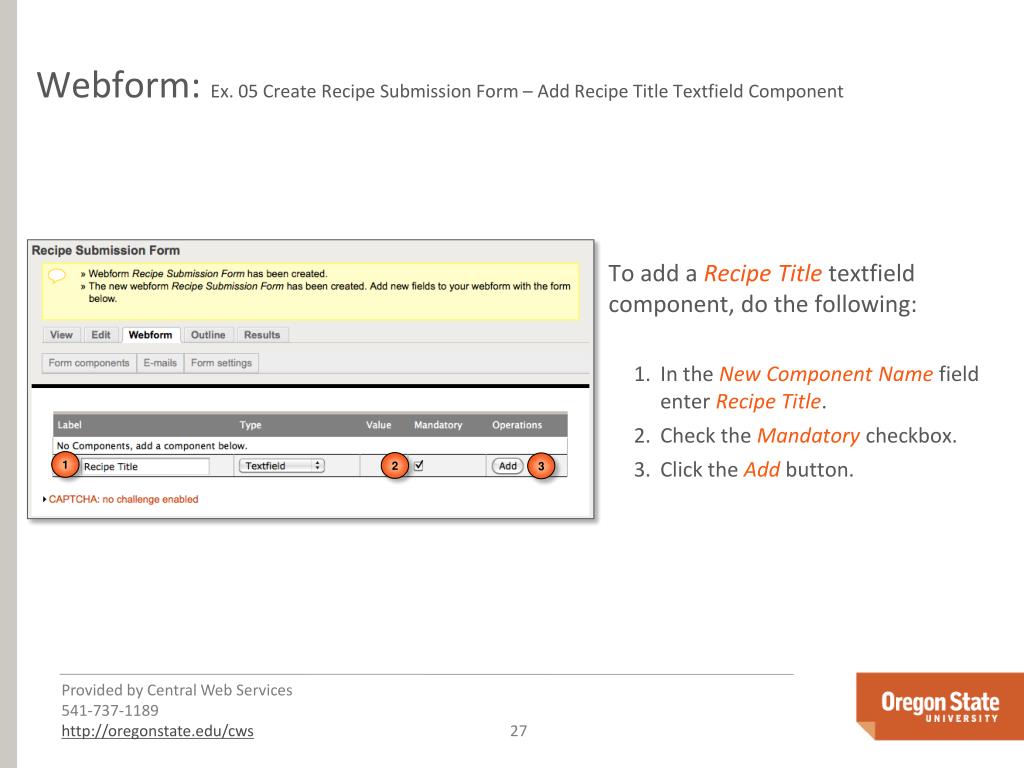
Task: Open the View tab
Action: (61, 335)
